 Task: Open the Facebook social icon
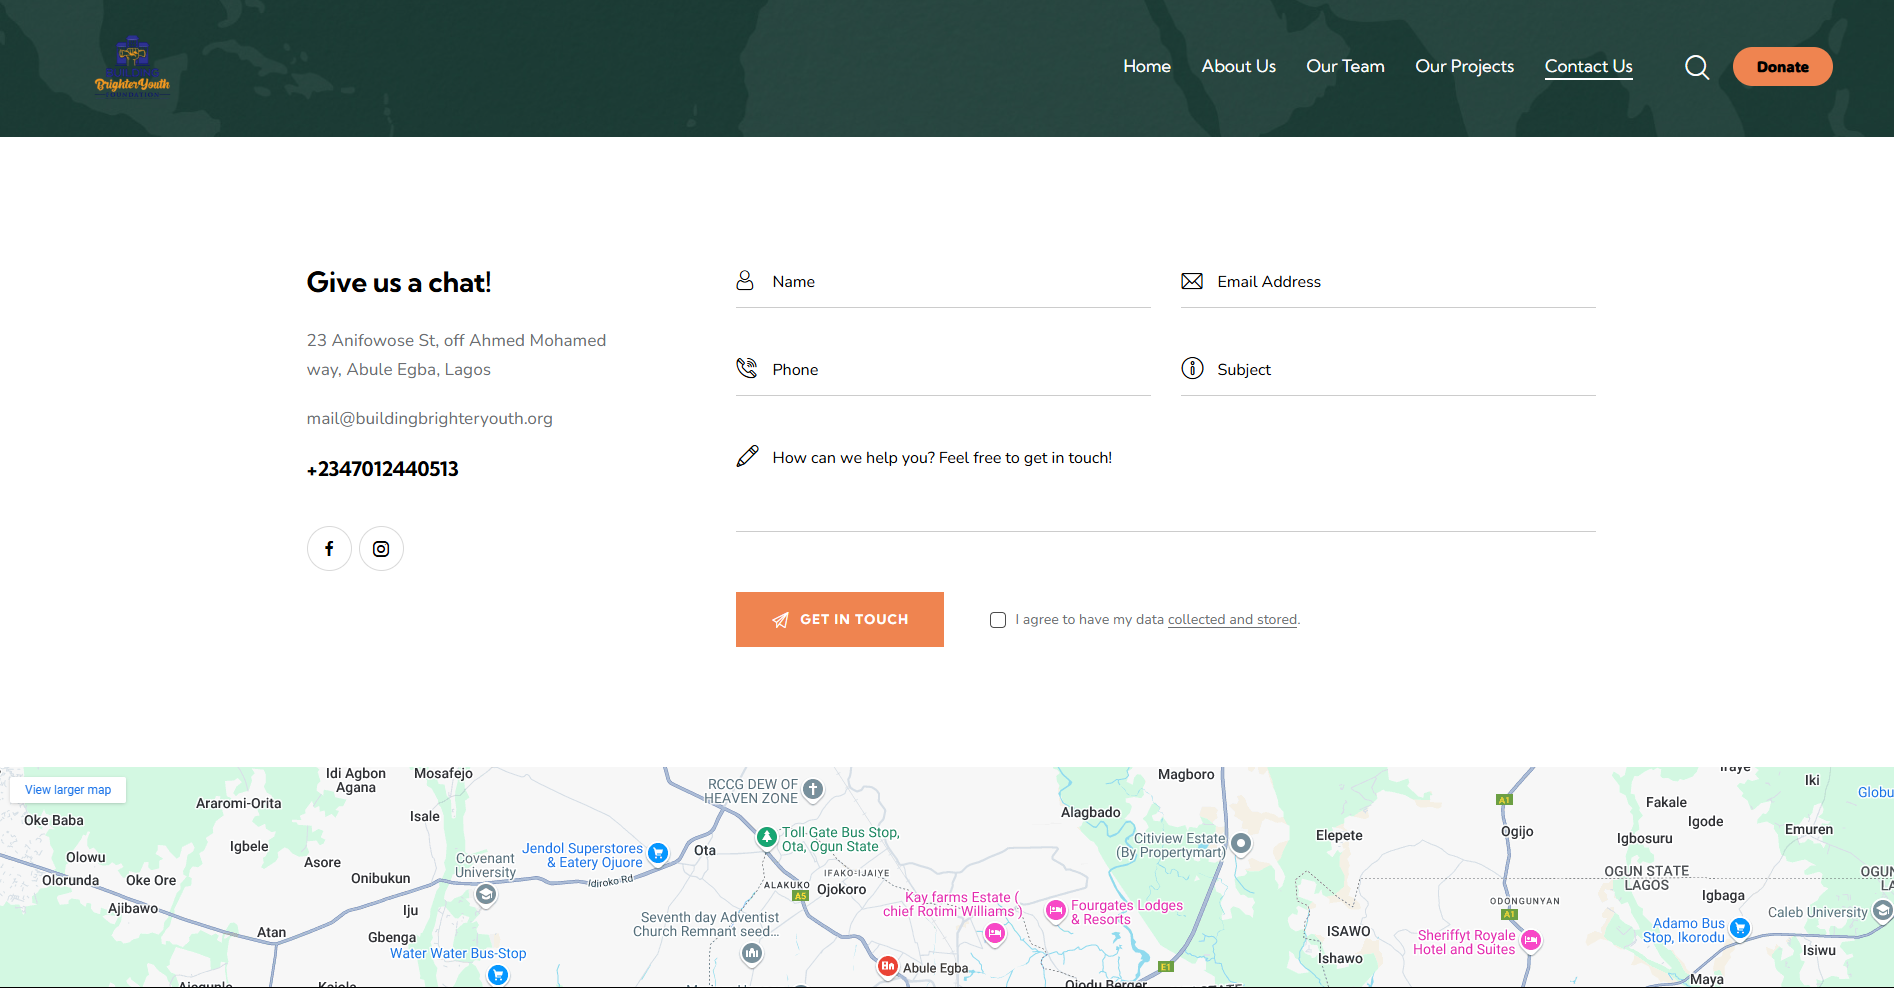(x=329, y=549)
